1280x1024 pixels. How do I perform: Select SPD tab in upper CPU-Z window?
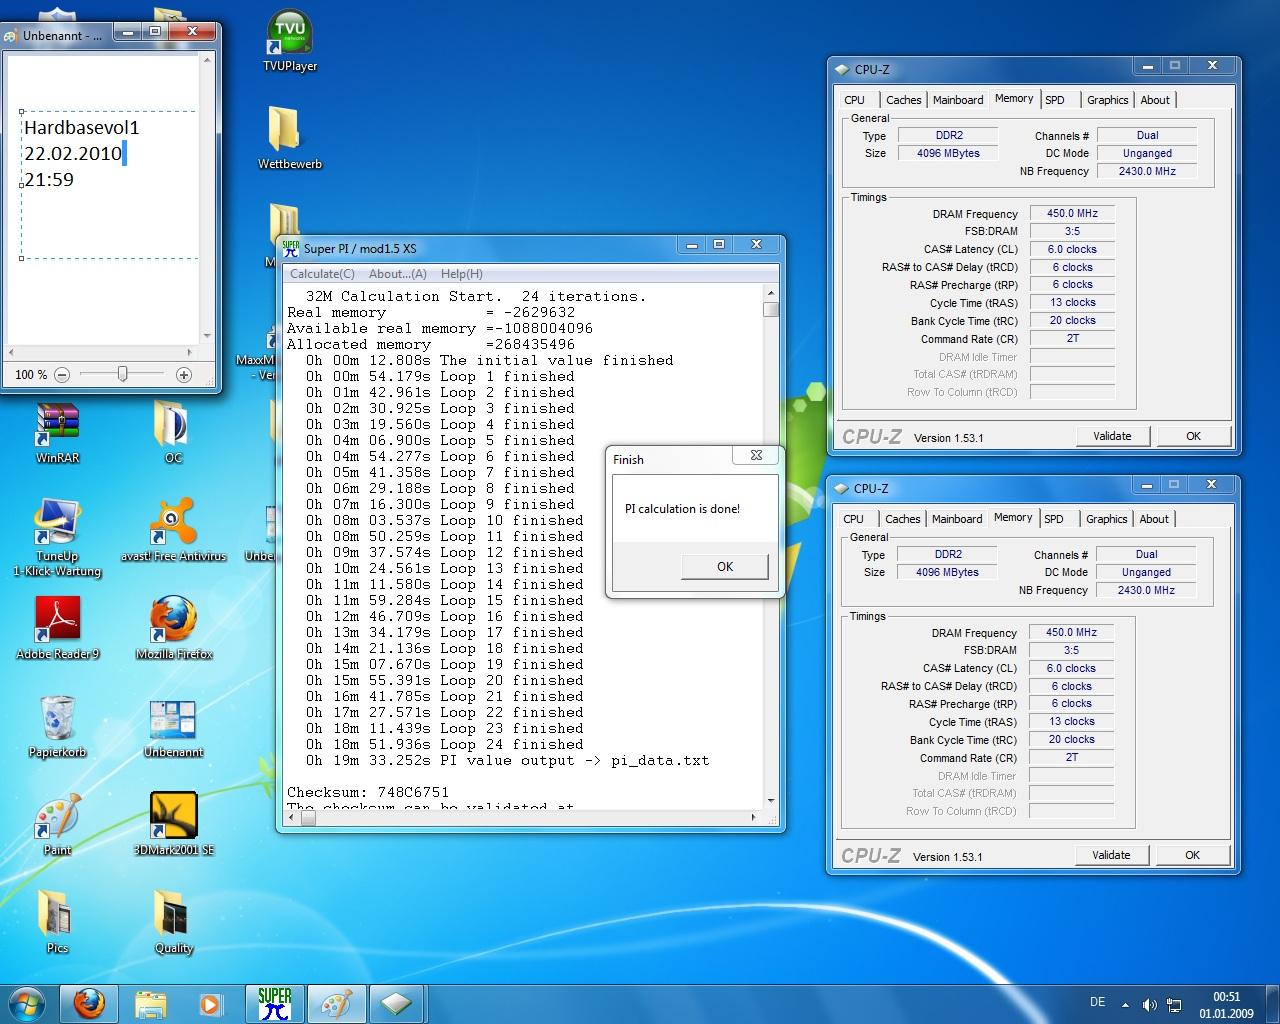1055,100
